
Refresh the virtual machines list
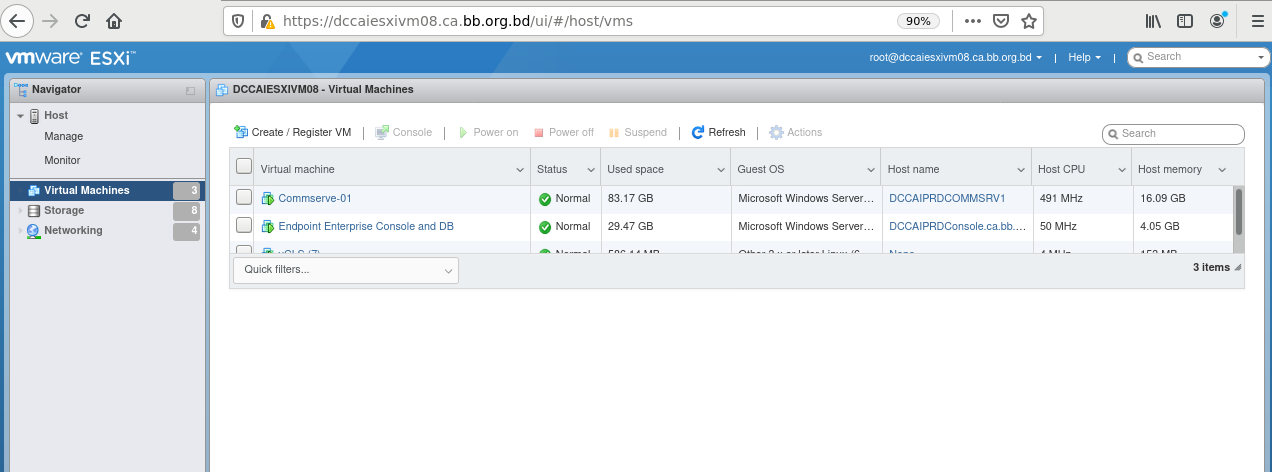pyautogui.click(x=718, y=132)
